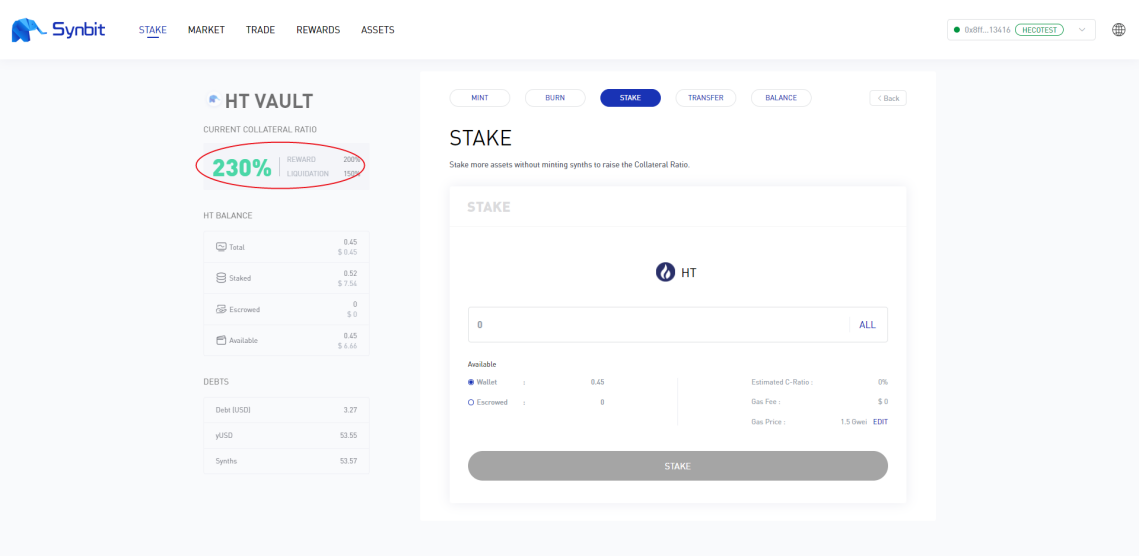
Task: Click EDIT next to Gas Price
Action: click(880, 422)
